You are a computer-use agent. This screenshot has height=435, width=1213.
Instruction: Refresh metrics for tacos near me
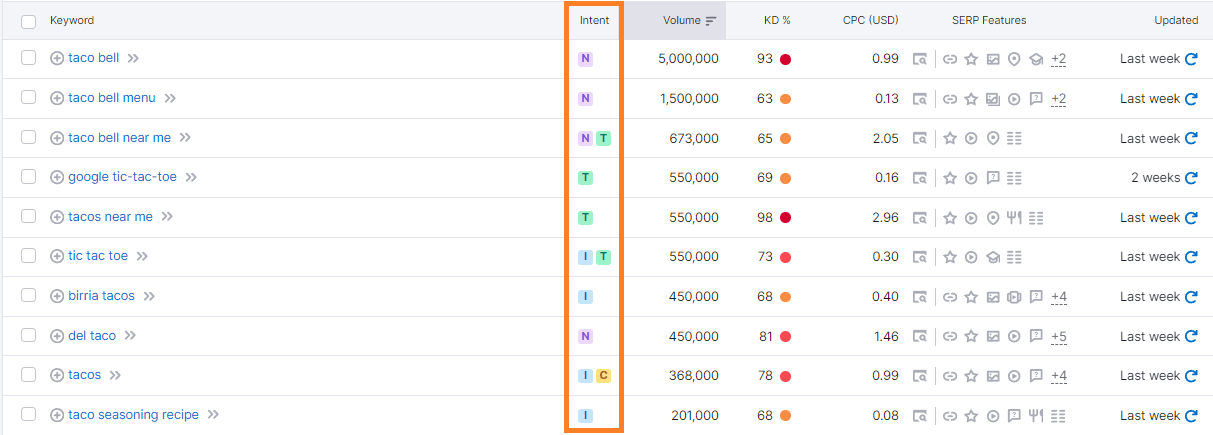(x=1191, y=218)
